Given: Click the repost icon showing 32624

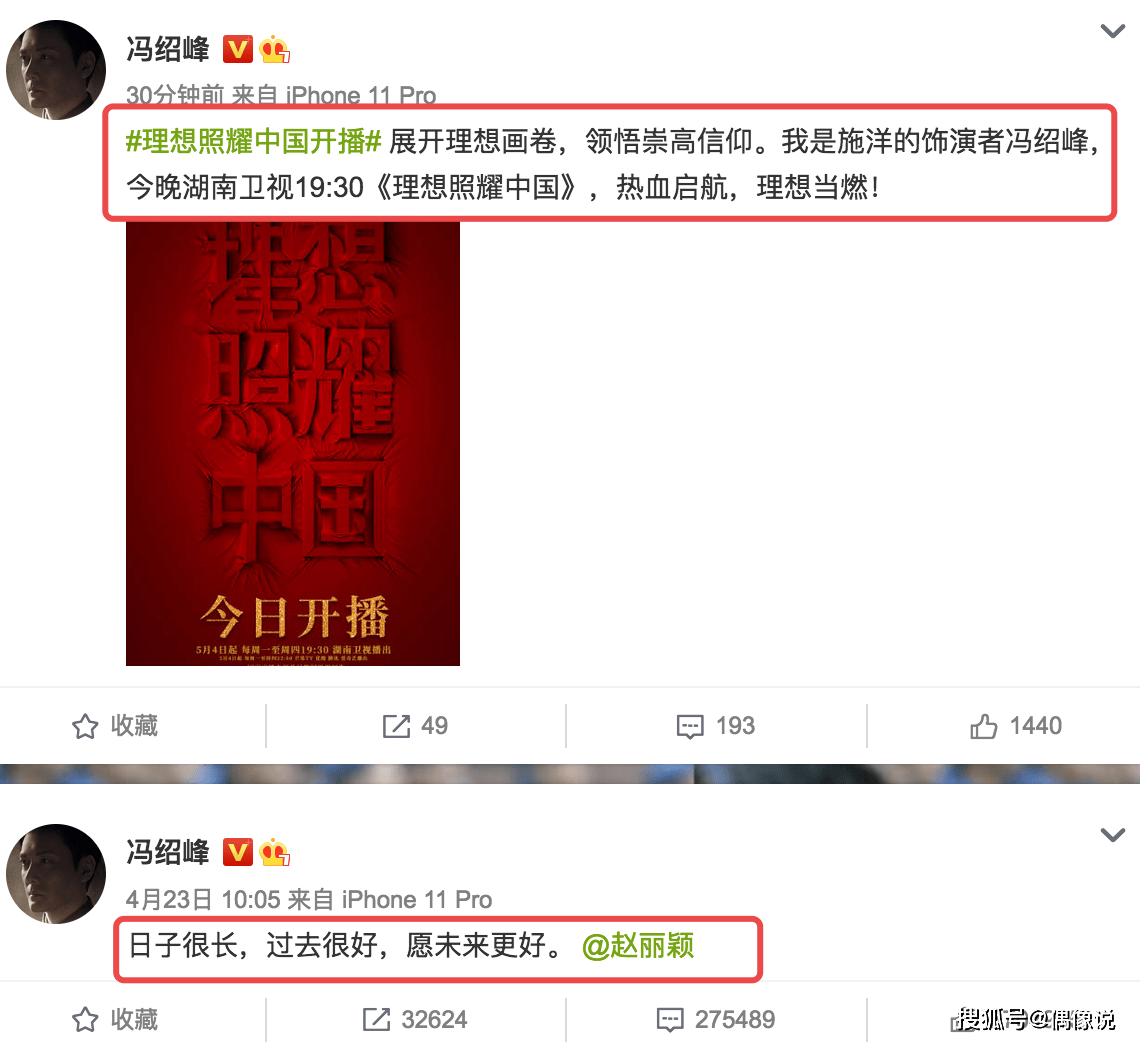Looking at the screenshot, I should [377, 1019].
